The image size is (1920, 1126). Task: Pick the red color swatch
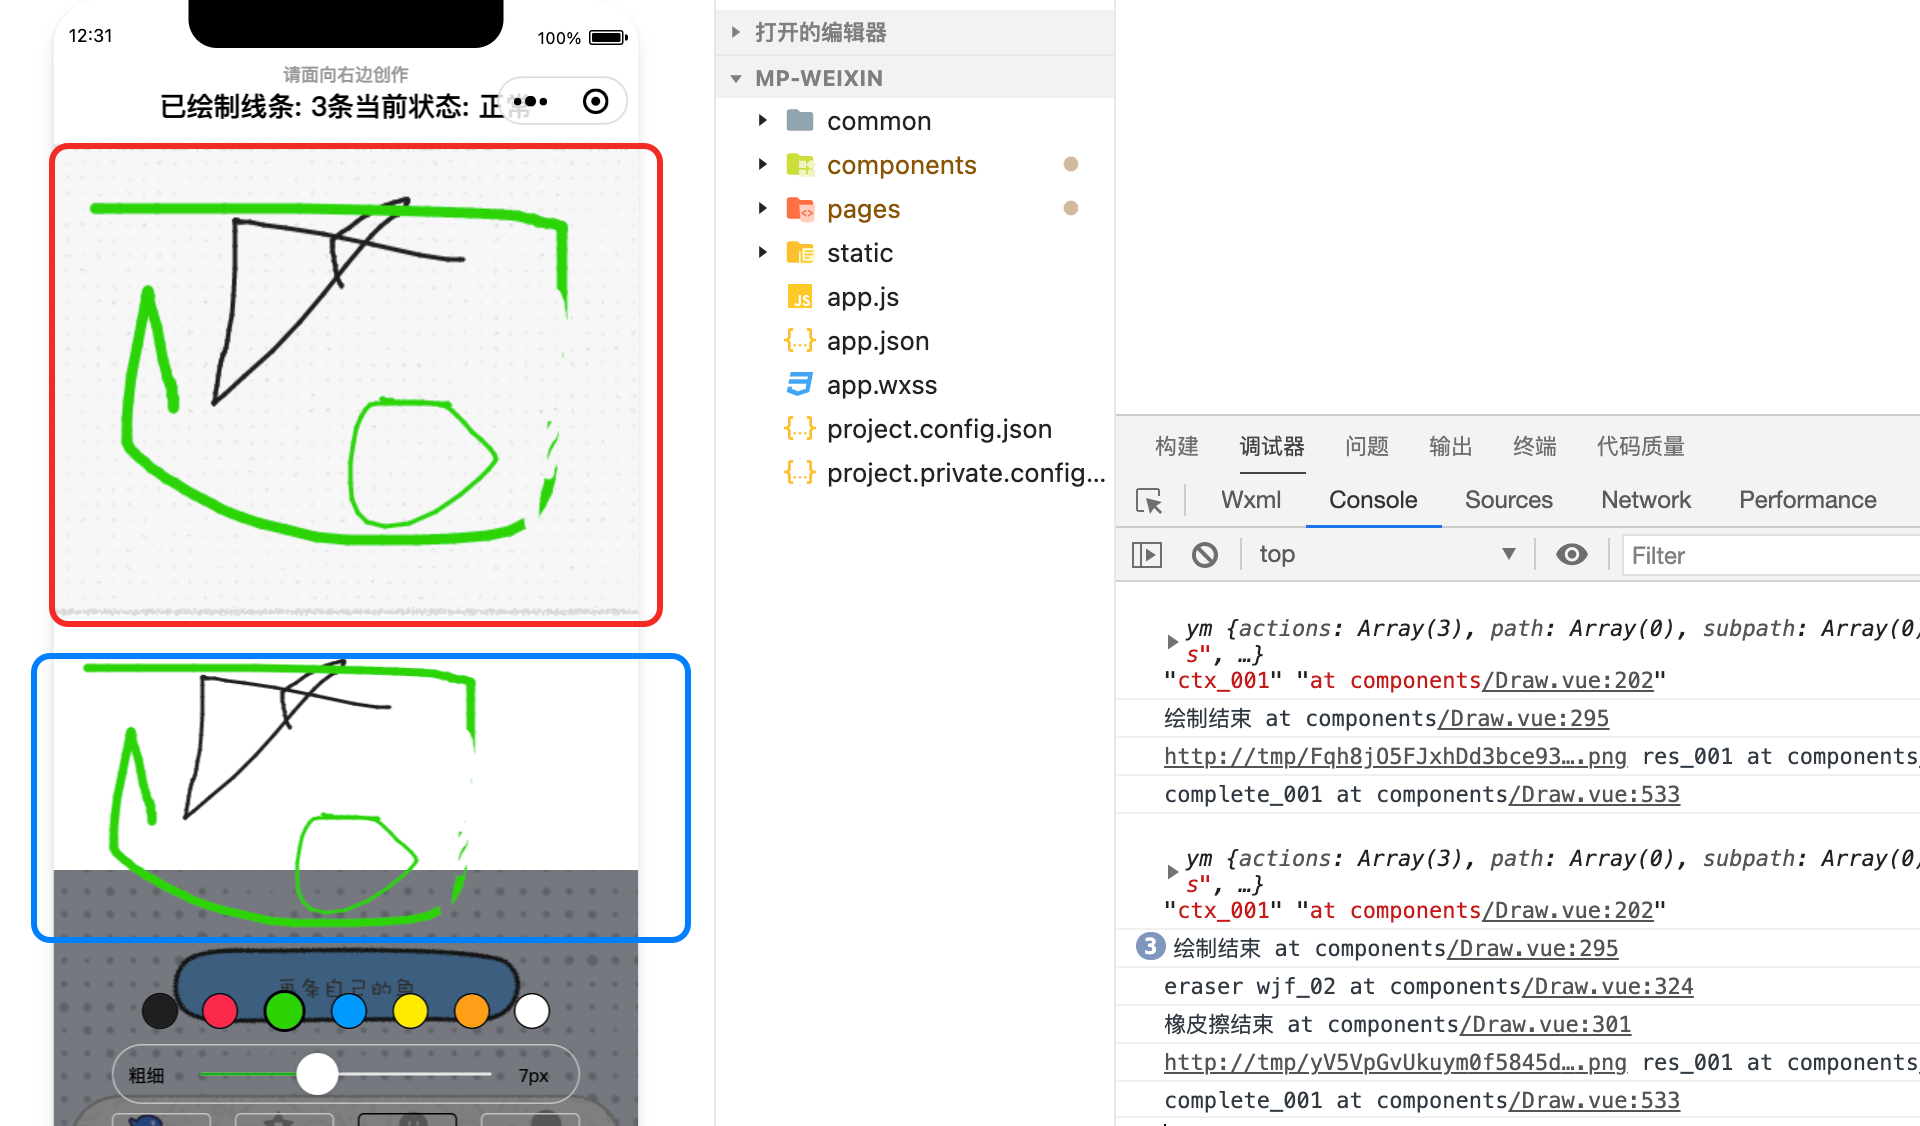tap(220, 1011)
